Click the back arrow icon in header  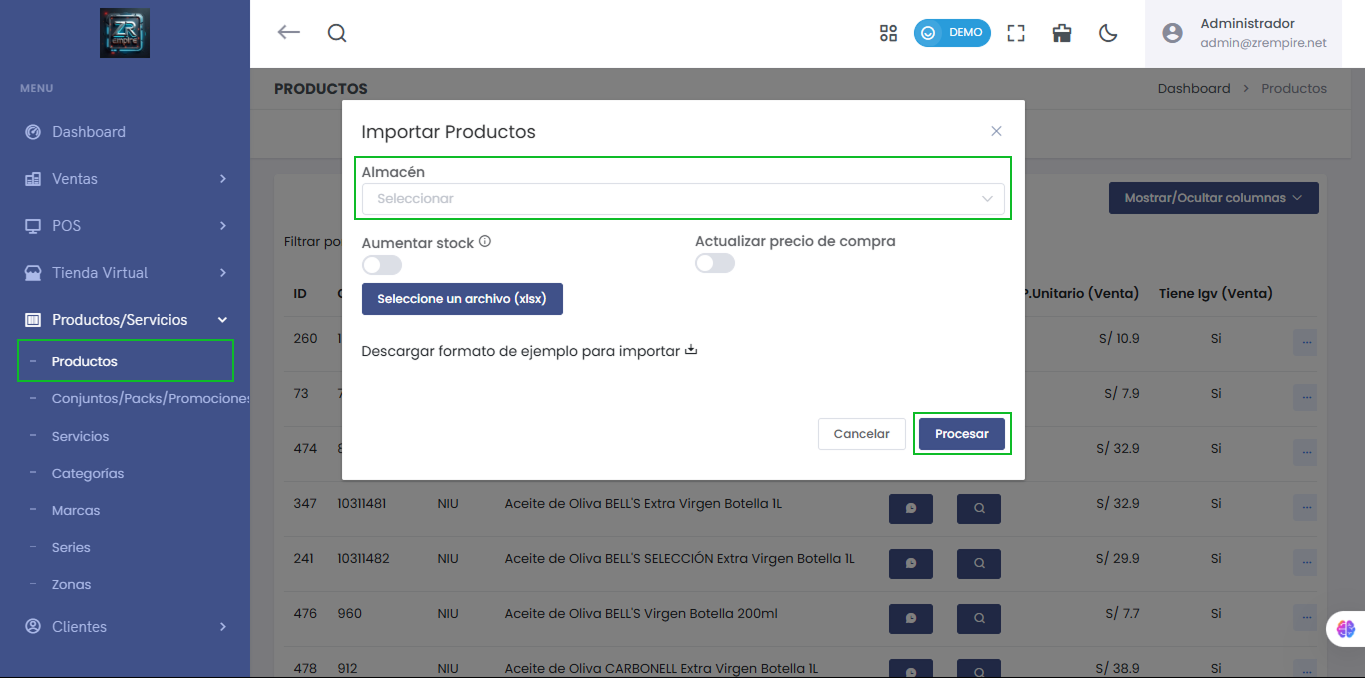coord(288,33)
